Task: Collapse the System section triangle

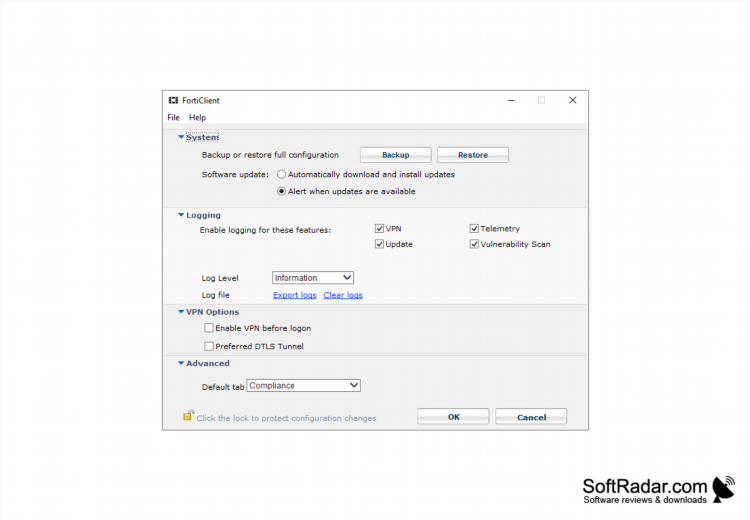Action: [x=181, y=137]
